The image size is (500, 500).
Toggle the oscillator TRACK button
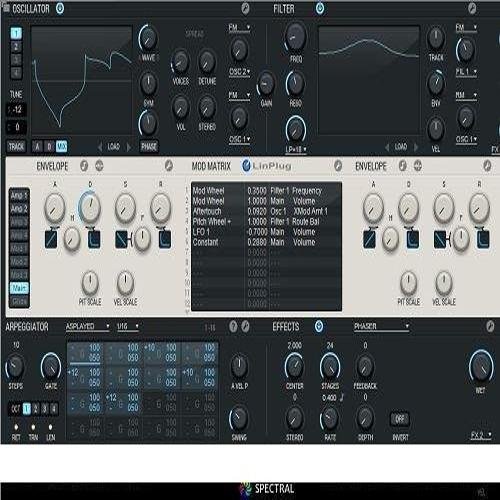point(16,146)
